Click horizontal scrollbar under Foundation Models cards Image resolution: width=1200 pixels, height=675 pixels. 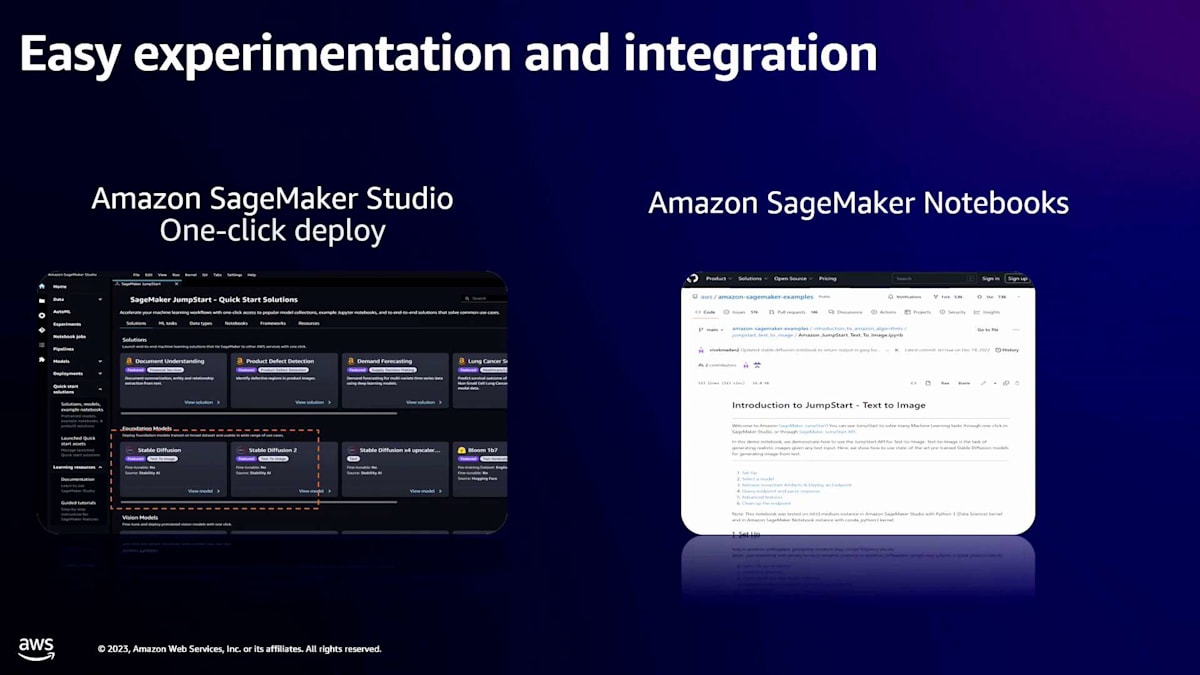click(x=259, y=502)
